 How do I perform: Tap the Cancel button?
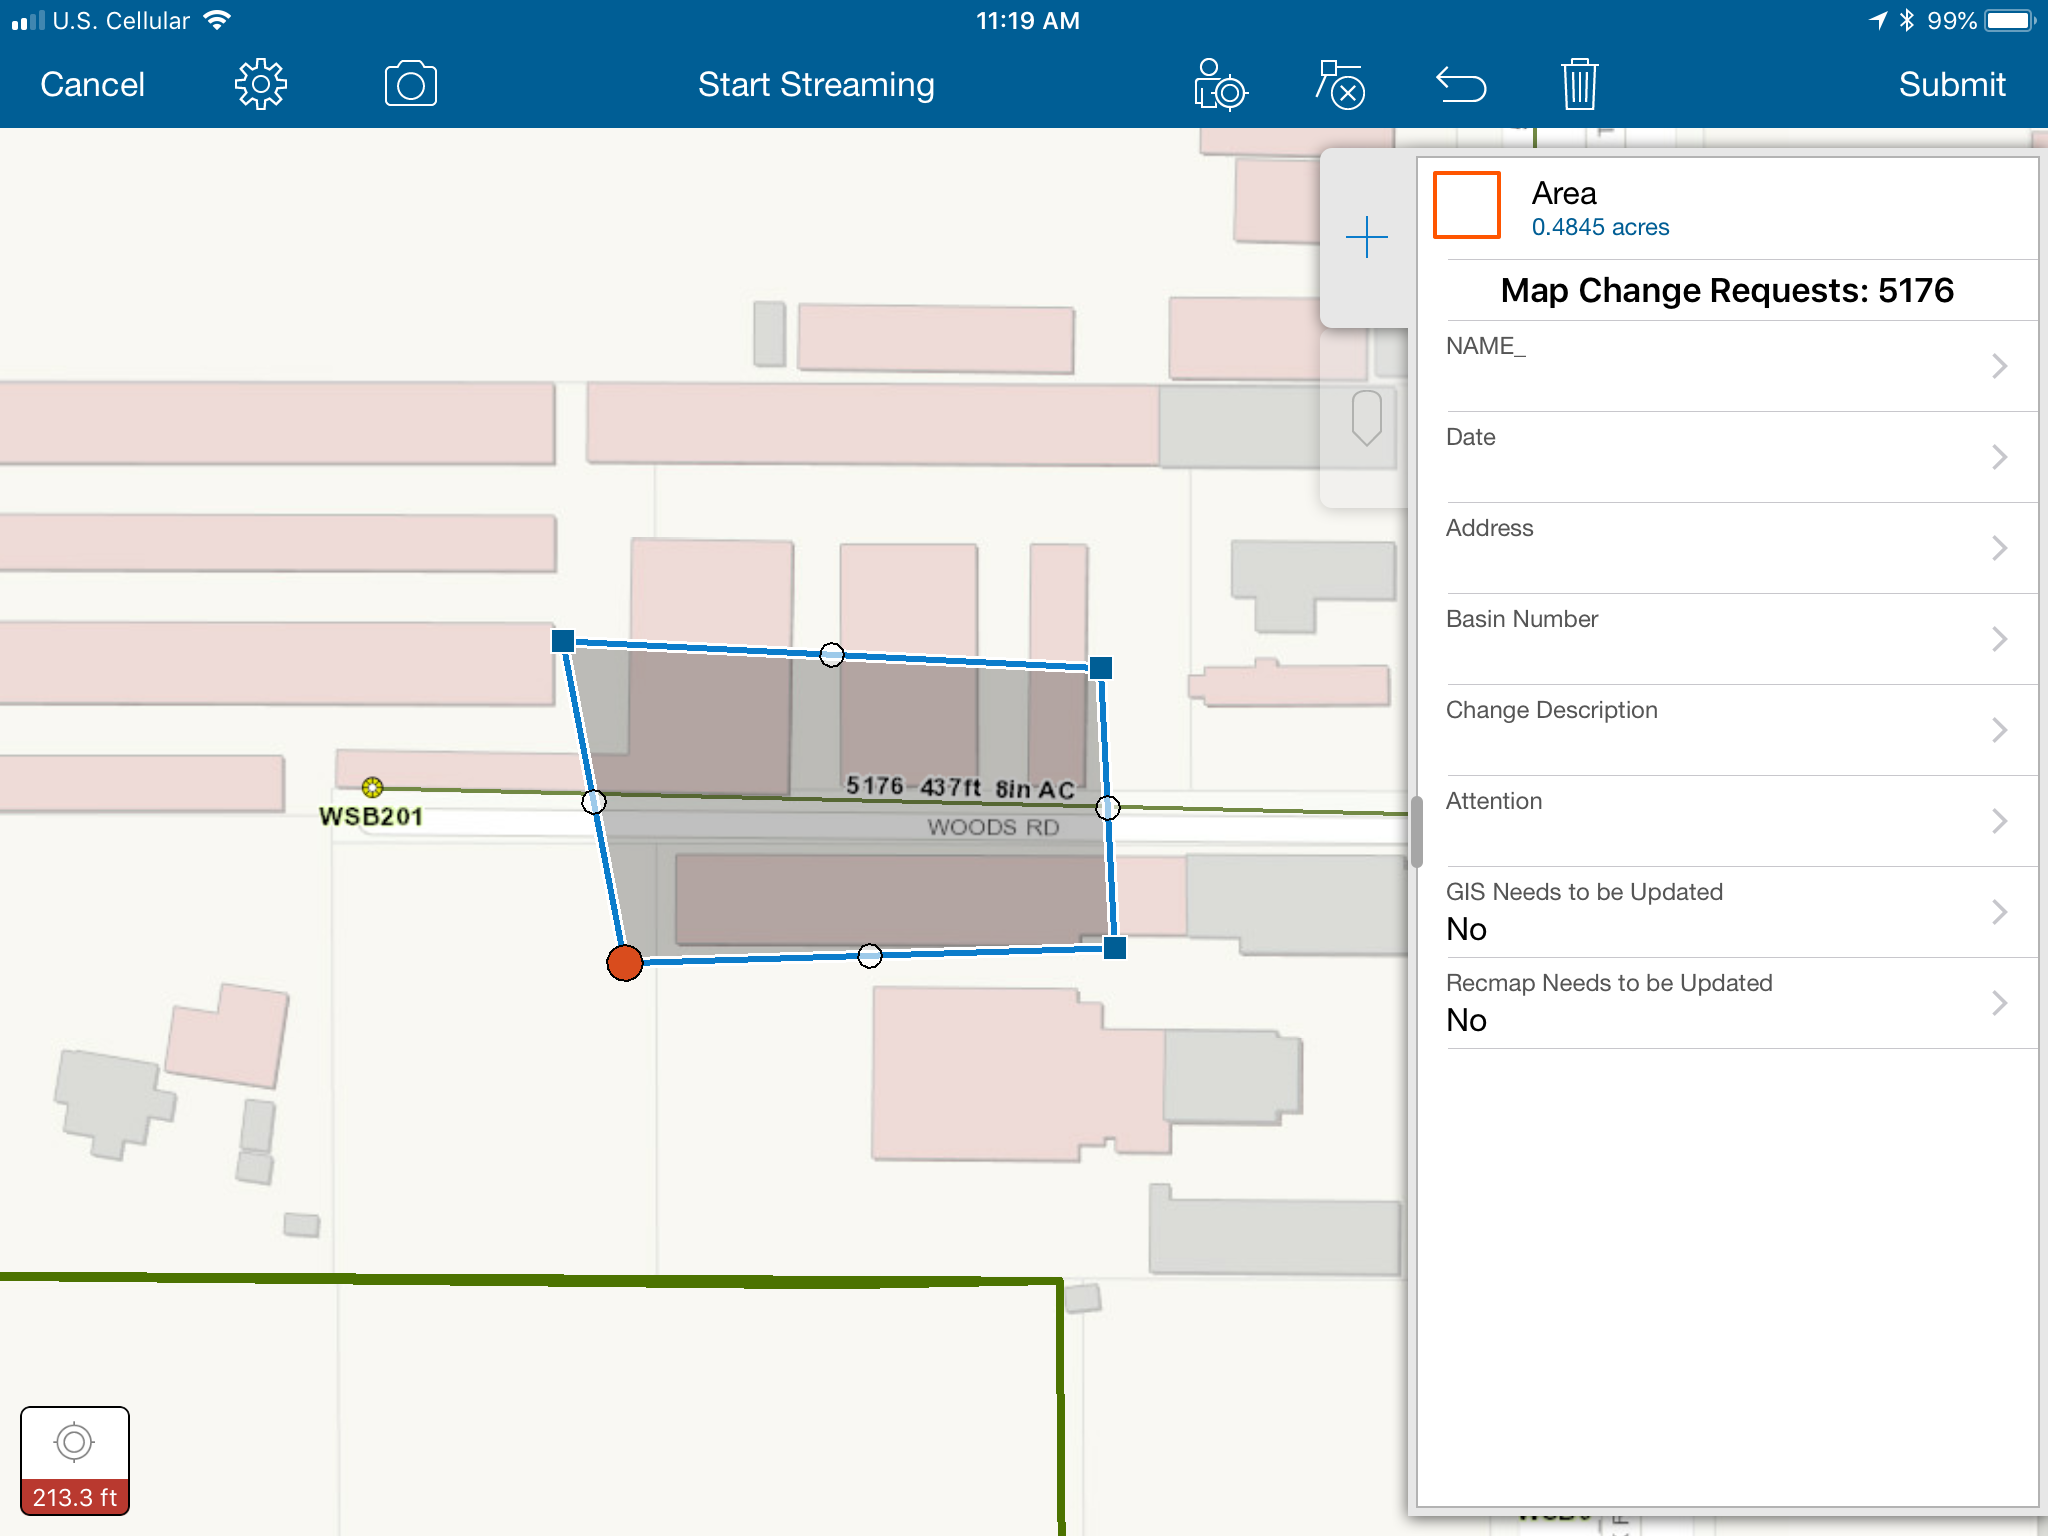tap(92, 85)
